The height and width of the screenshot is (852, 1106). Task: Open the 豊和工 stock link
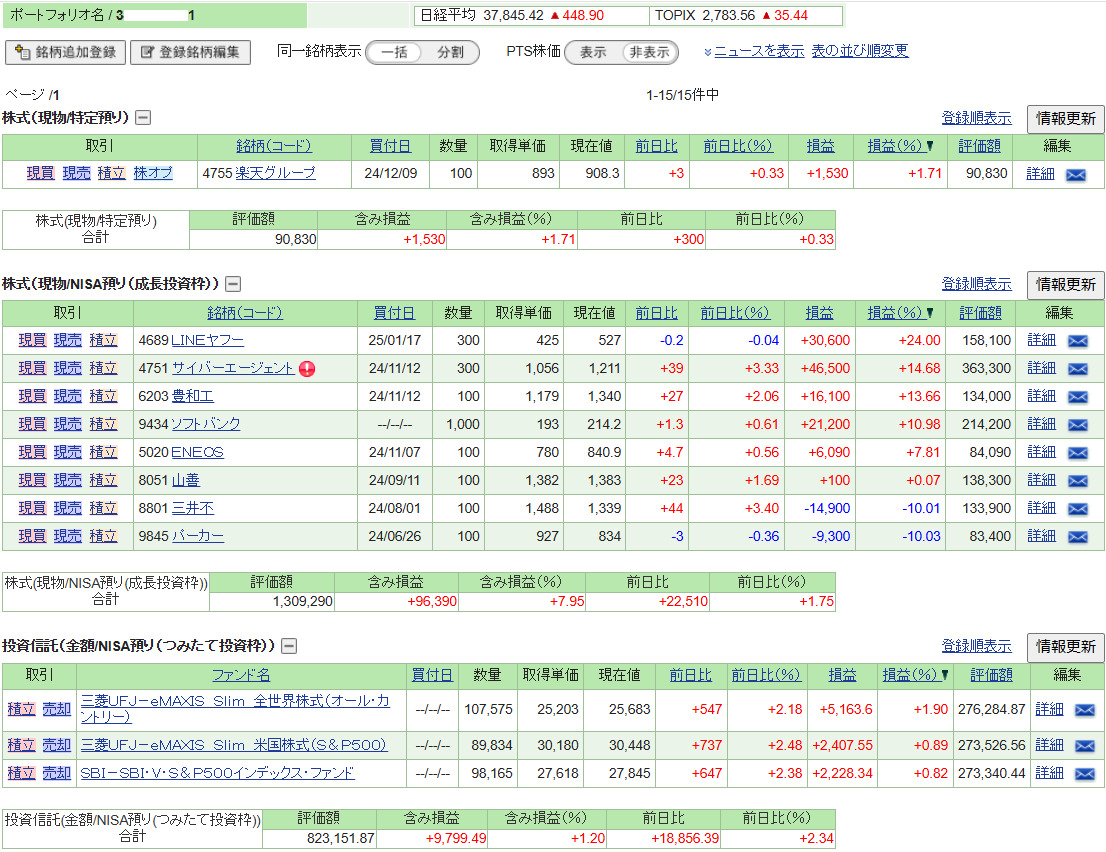pos(193,396)
